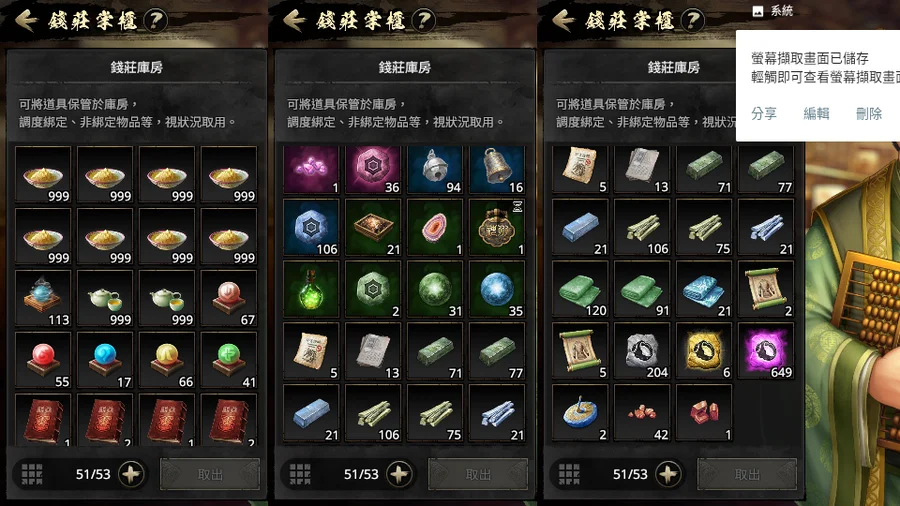Tap 刪除 in the screenshot notification
The width and height of the screenshot is (900, 506).
click(x=868, y=113)
